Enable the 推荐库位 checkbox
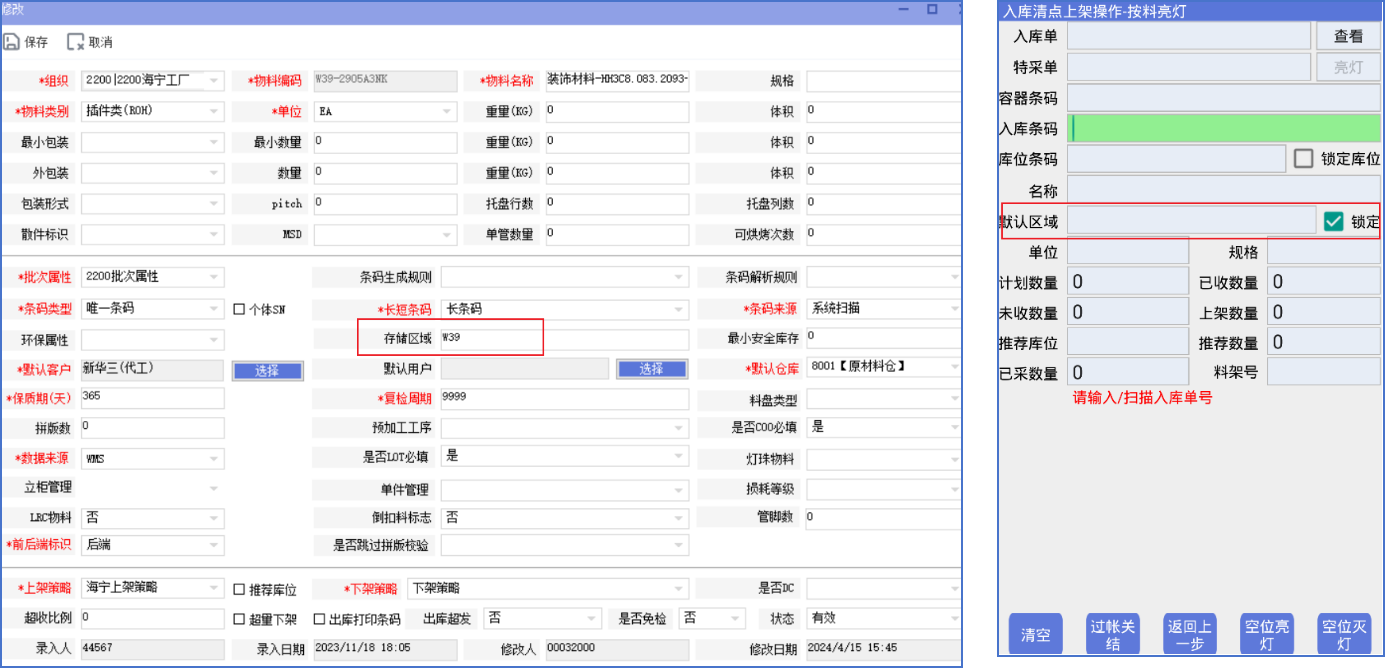The height and width of the screenshot is (669, 1386). [240, 589]
